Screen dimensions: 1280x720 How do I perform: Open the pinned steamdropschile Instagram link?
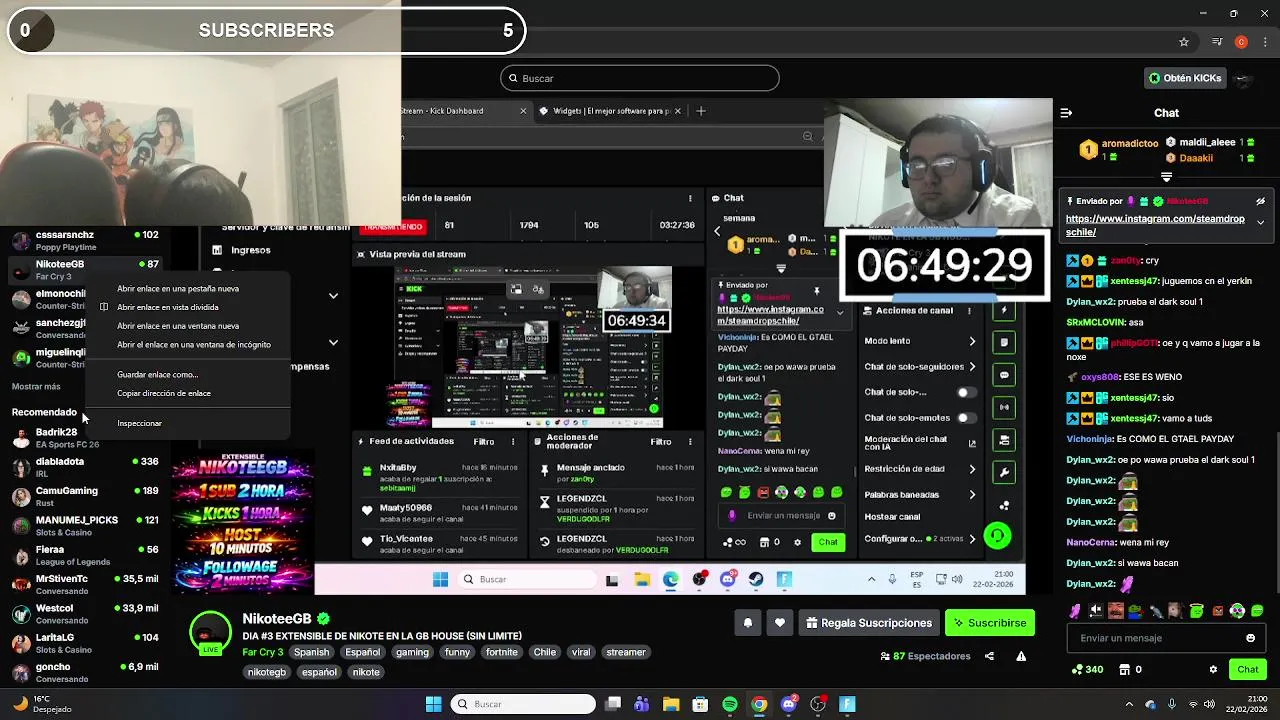coord(1155,225)
